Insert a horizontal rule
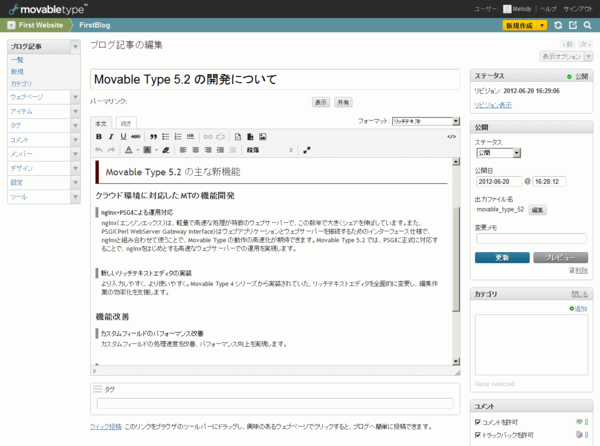Image resolution: width=600 pixels, height=446 pixels. pyautogui.click(x=190, y=137)
